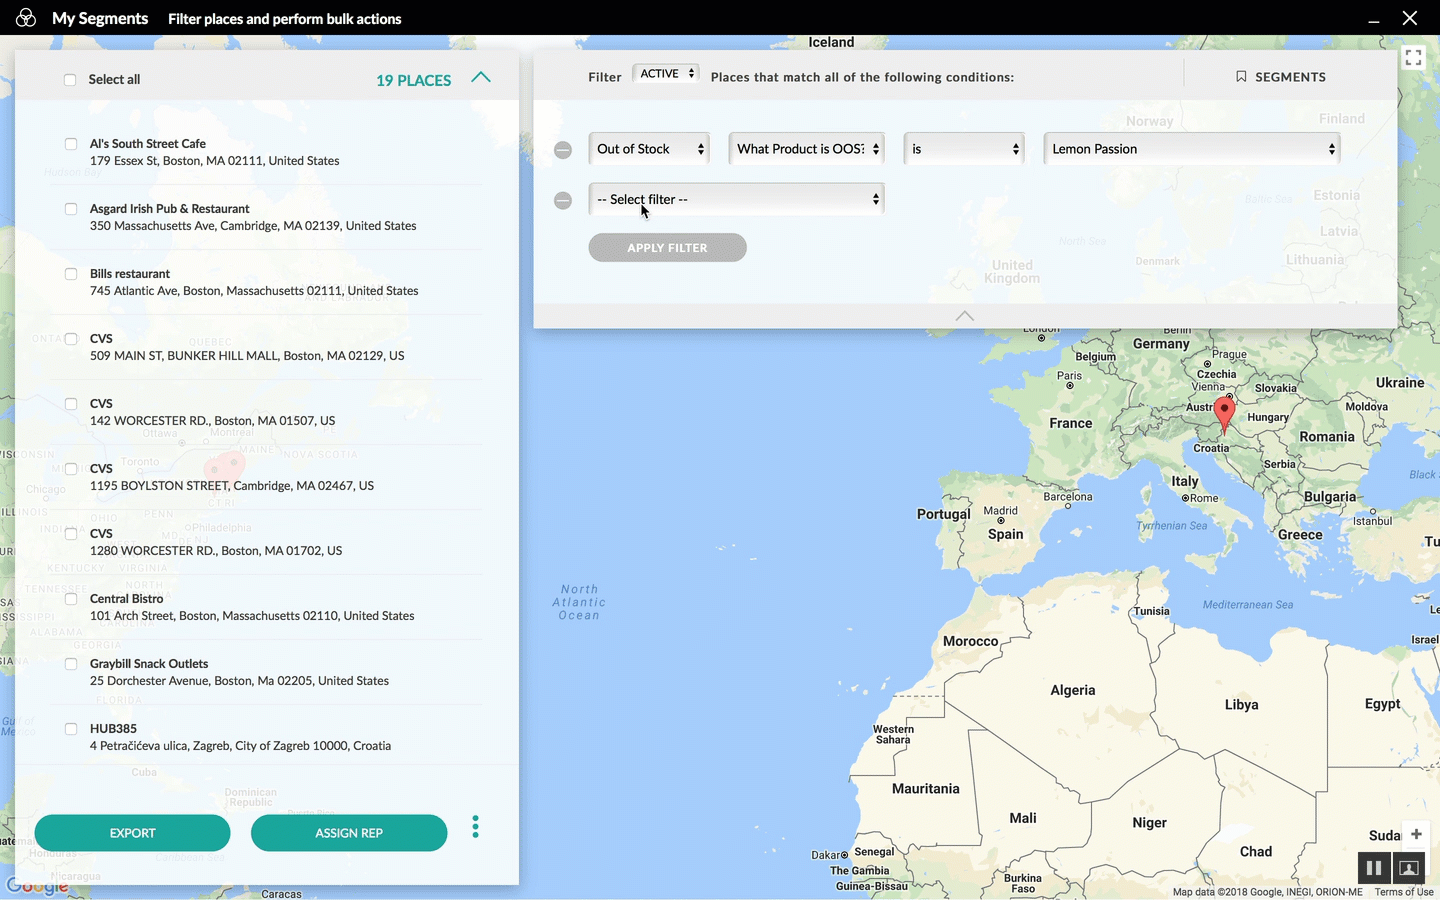
Task: Click address 1195 BOYLSTON STREET, Cambridge
Action: pyautogui.click(x=232, y=486)
